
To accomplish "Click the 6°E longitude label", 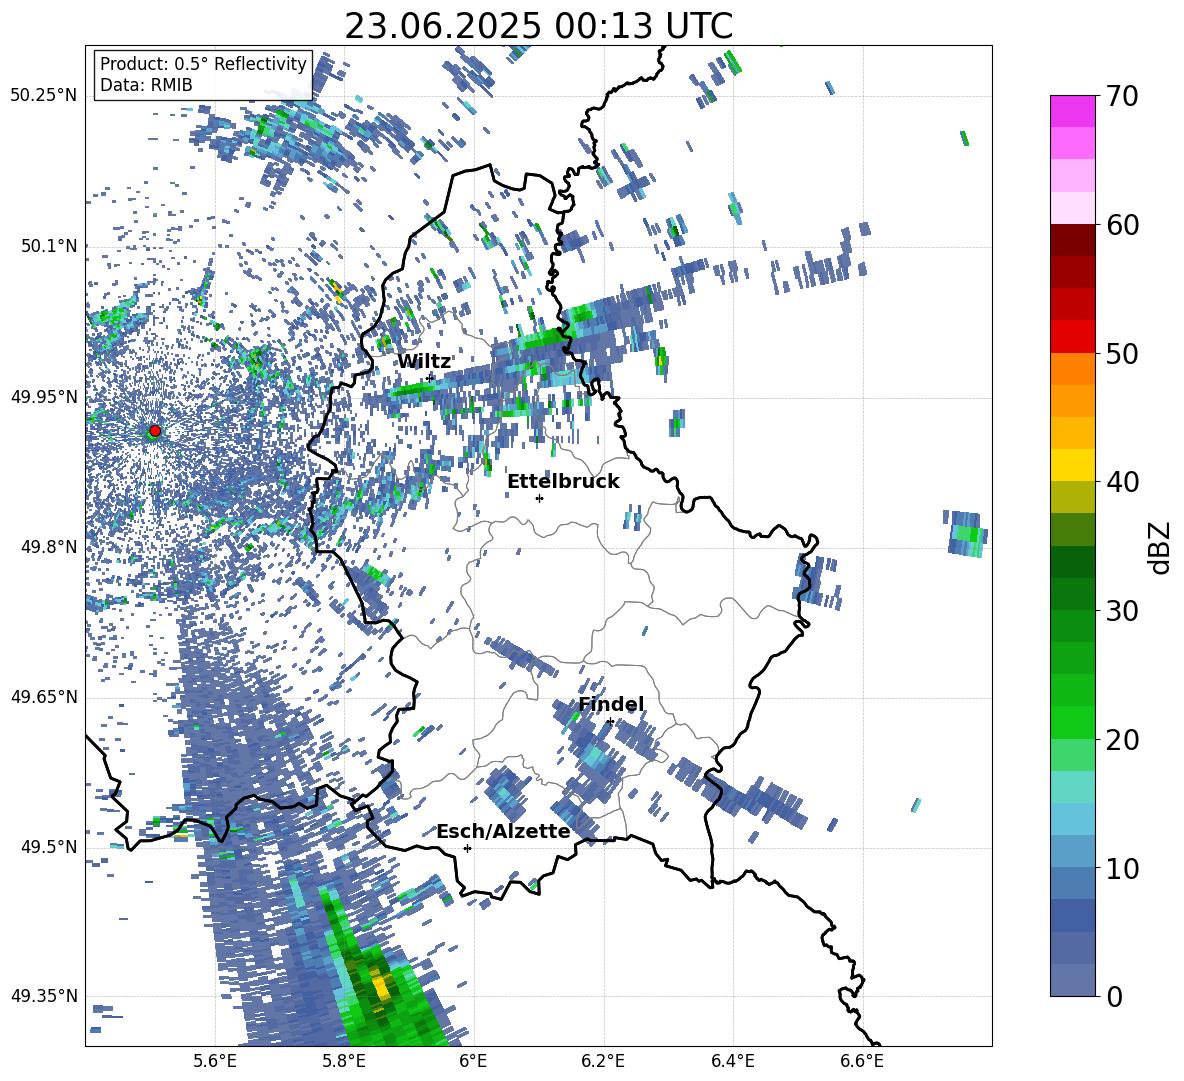I will tap(473, 1061).
